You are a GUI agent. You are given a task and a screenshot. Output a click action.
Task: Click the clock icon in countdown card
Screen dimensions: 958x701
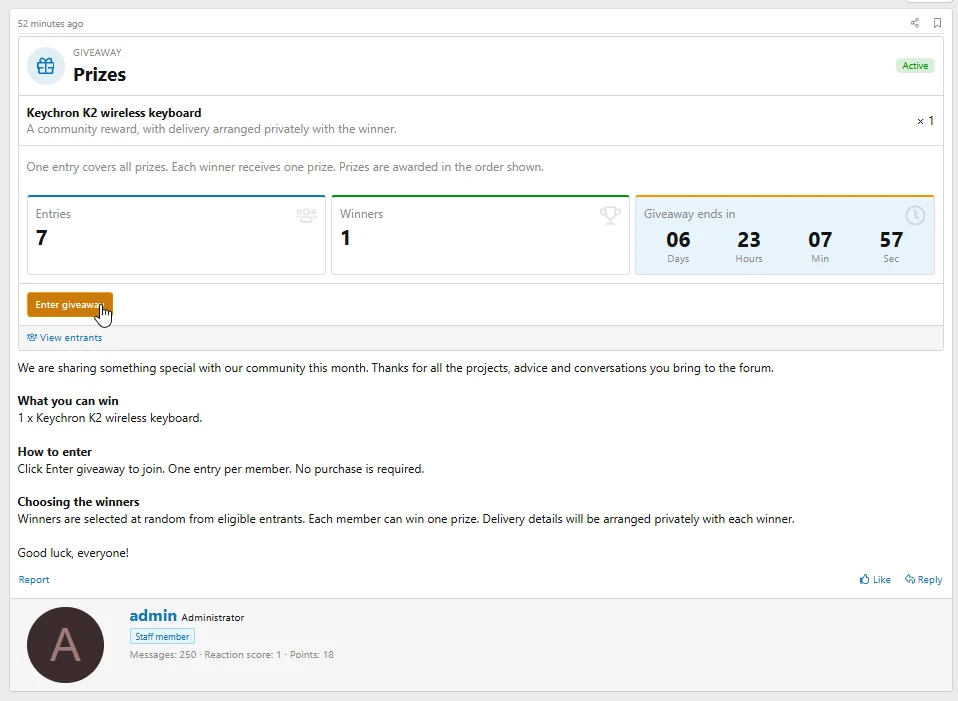pyautogui.click(x=915, y=215)
